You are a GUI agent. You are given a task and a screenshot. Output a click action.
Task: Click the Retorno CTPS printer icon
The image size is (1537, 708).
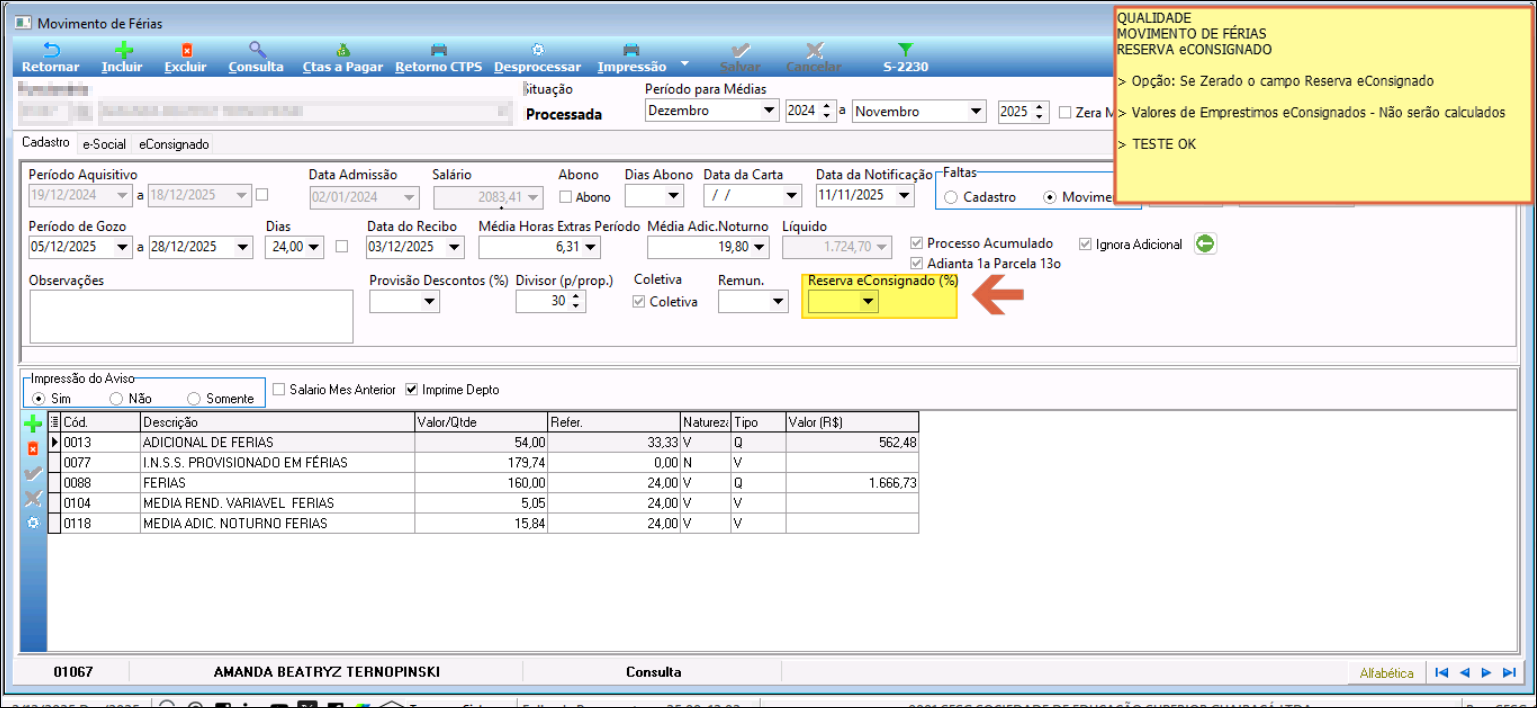[438, 50]
